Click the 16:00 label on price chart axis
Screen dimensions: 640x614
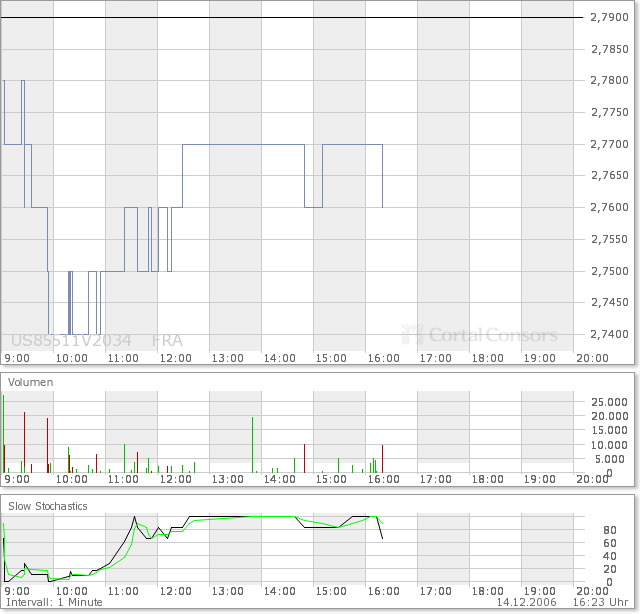tap(384, 358)
